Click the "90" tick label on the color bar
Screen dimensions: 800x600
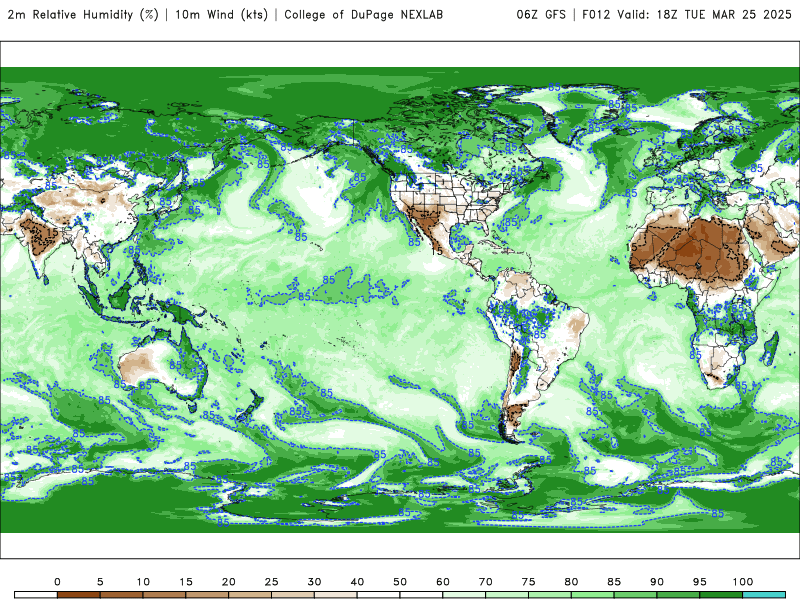click(x=657, y=582)
